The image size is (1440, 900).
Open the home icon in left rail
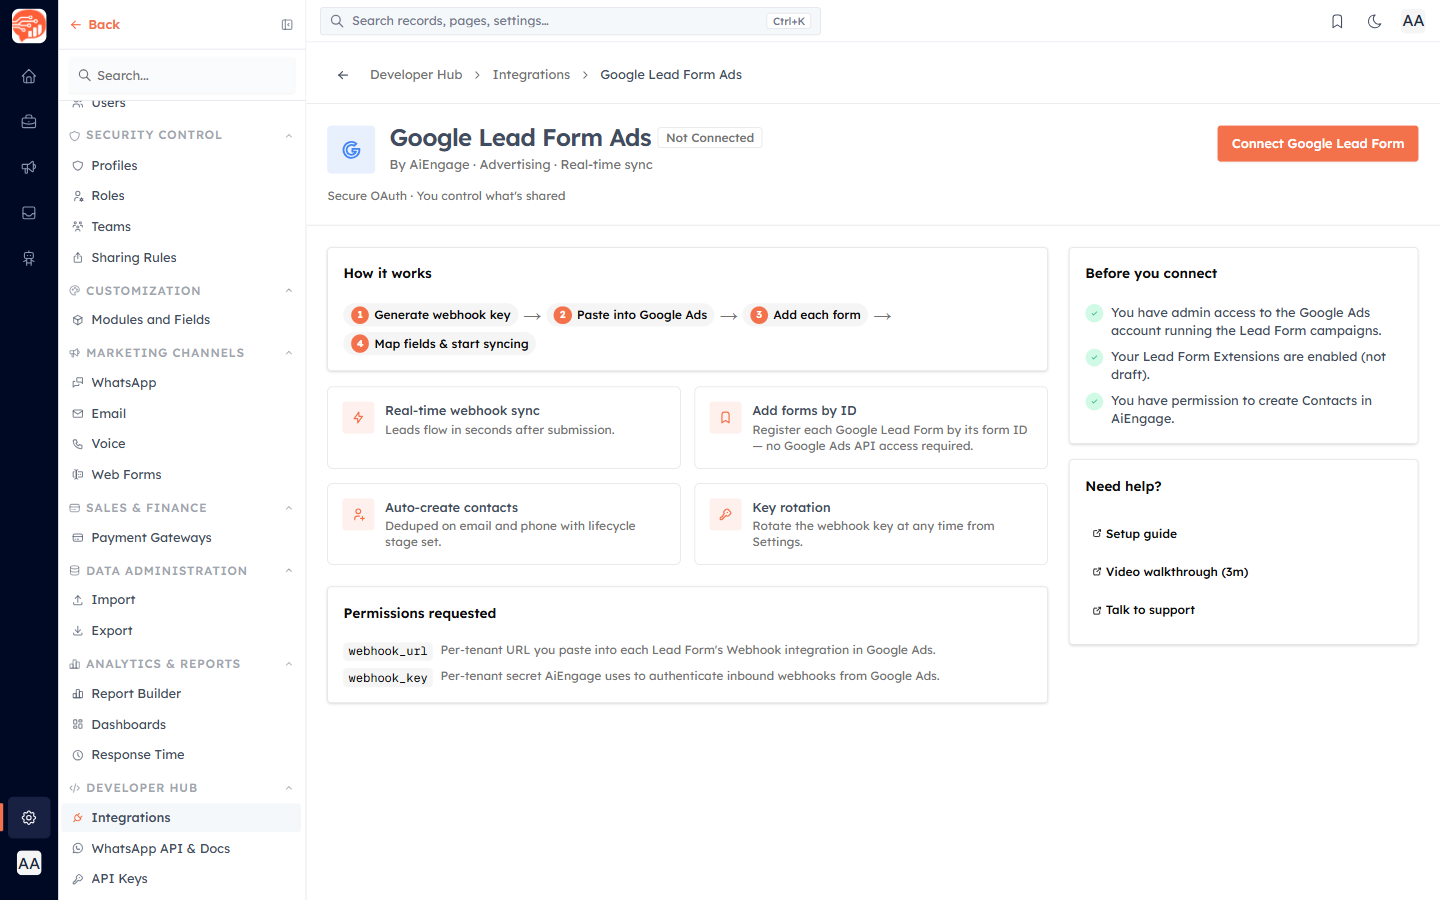29,76
